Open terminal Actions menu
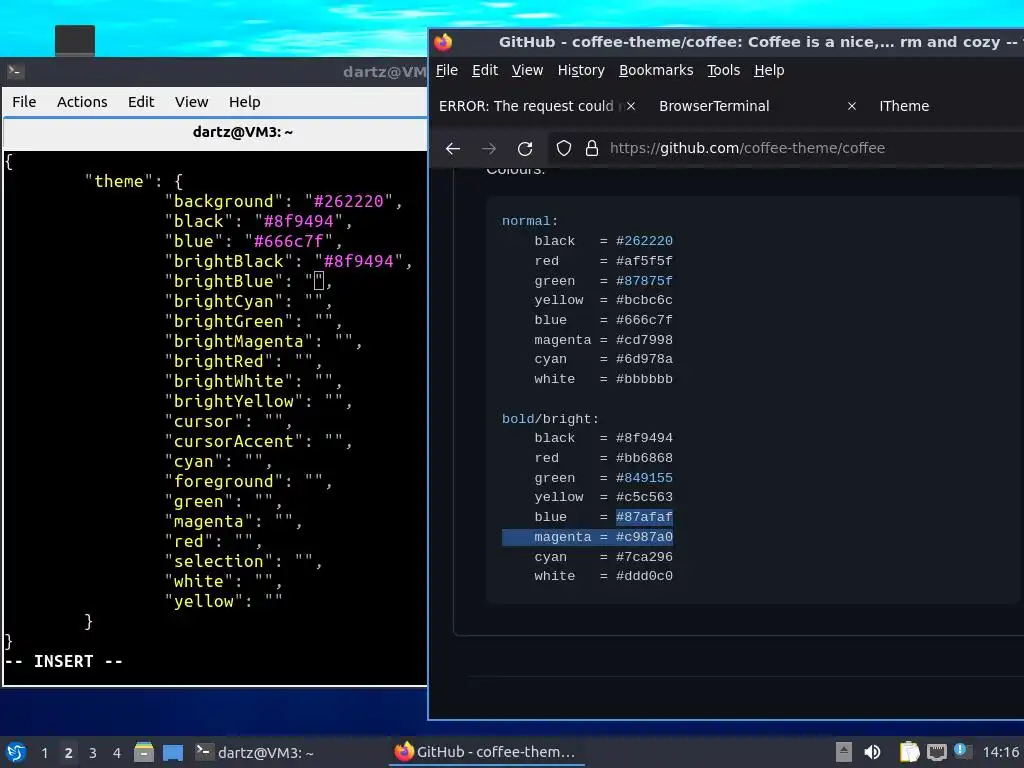 click(x=82, y=102)
